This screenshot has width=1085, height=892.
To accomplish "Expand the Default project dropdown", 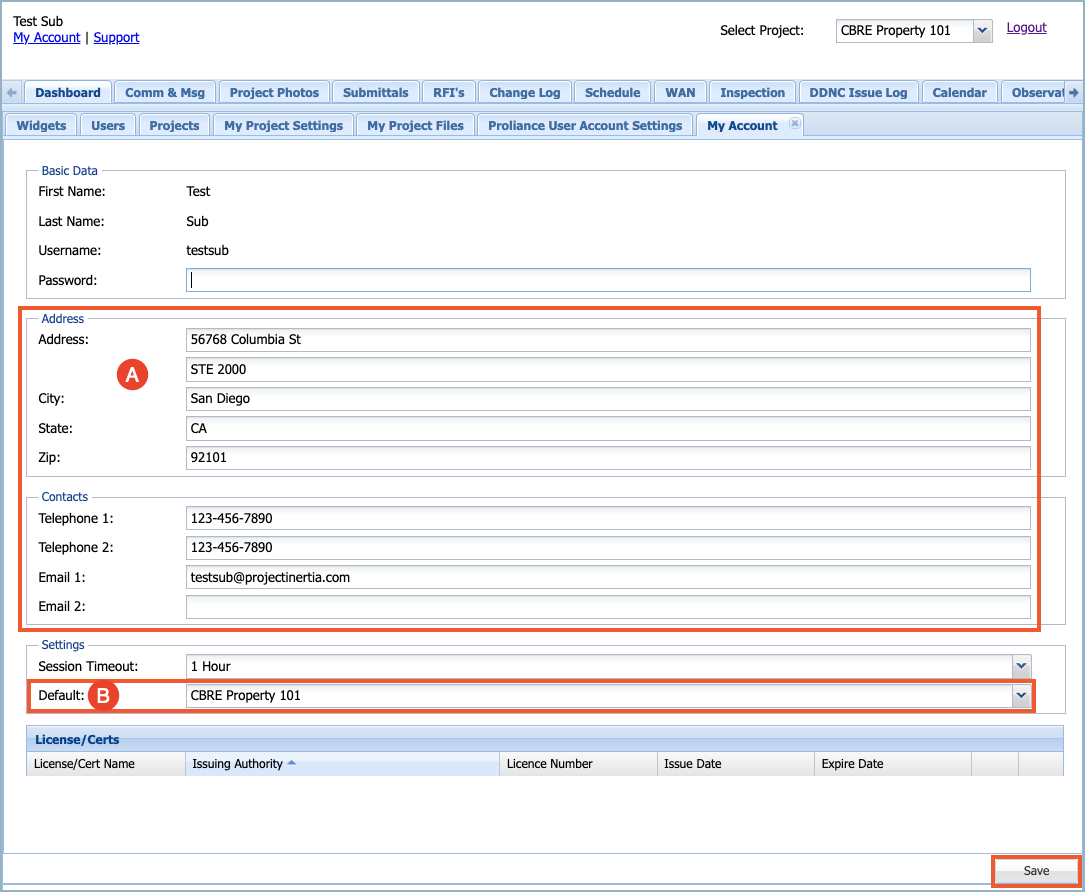I will tap(1021, 695).
